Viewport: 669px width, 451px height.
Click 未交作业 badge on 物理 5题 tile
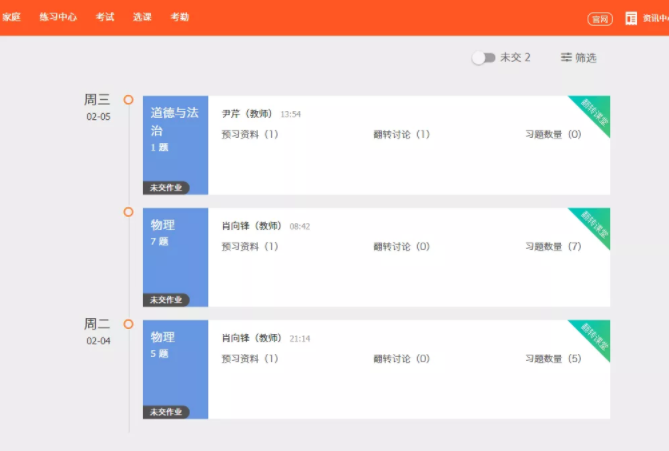[x=166, y=411]
